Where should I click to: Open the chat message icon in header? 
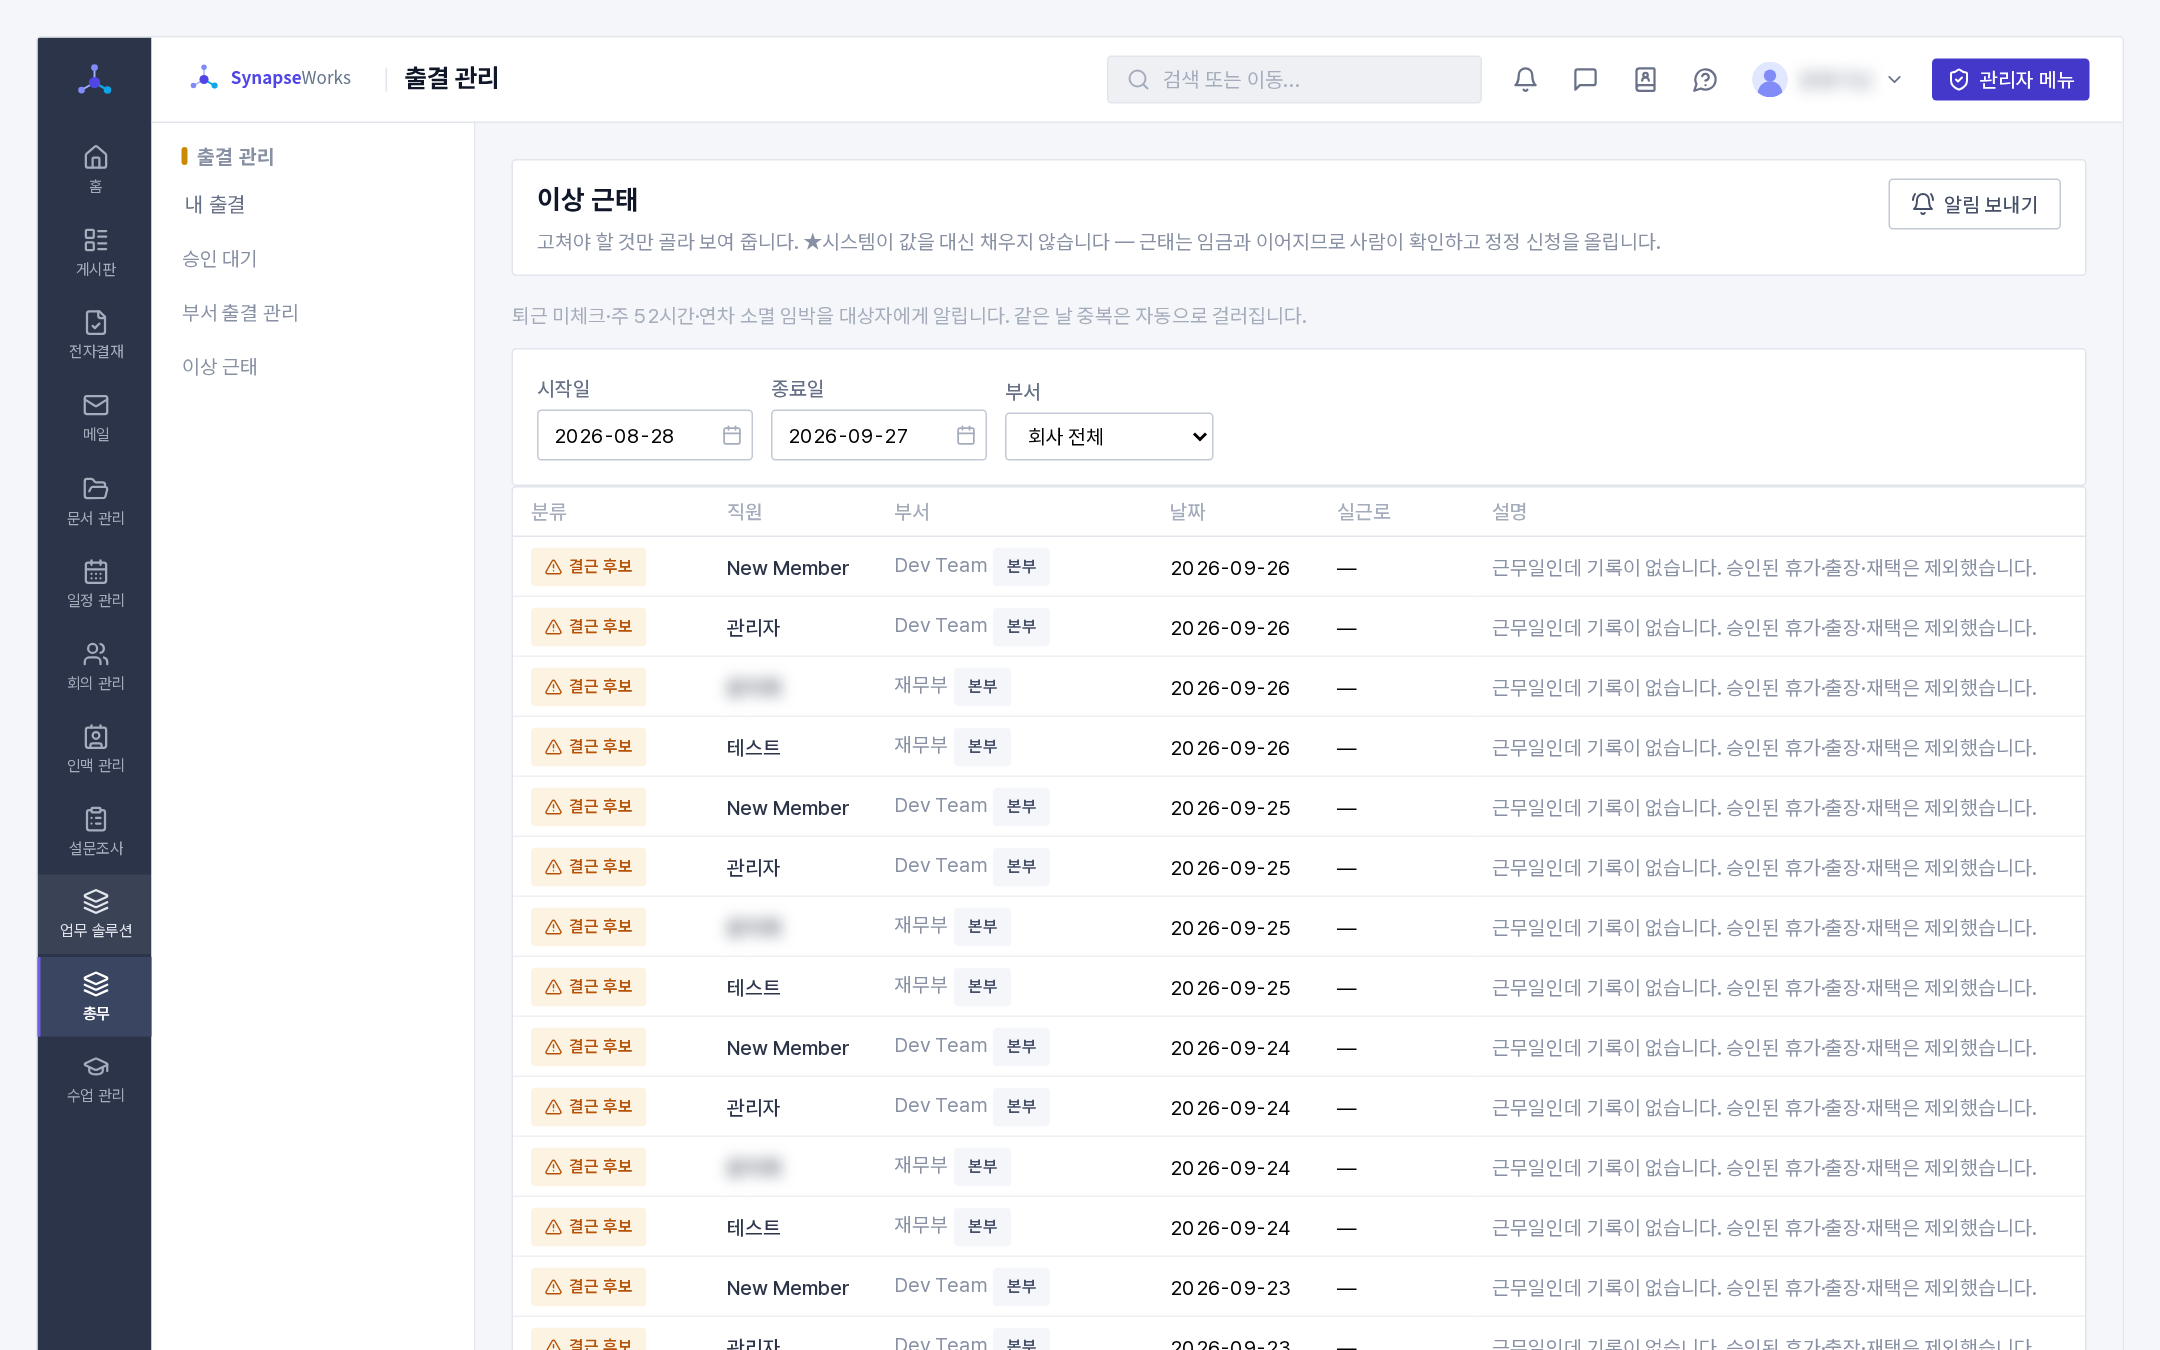1585,79
